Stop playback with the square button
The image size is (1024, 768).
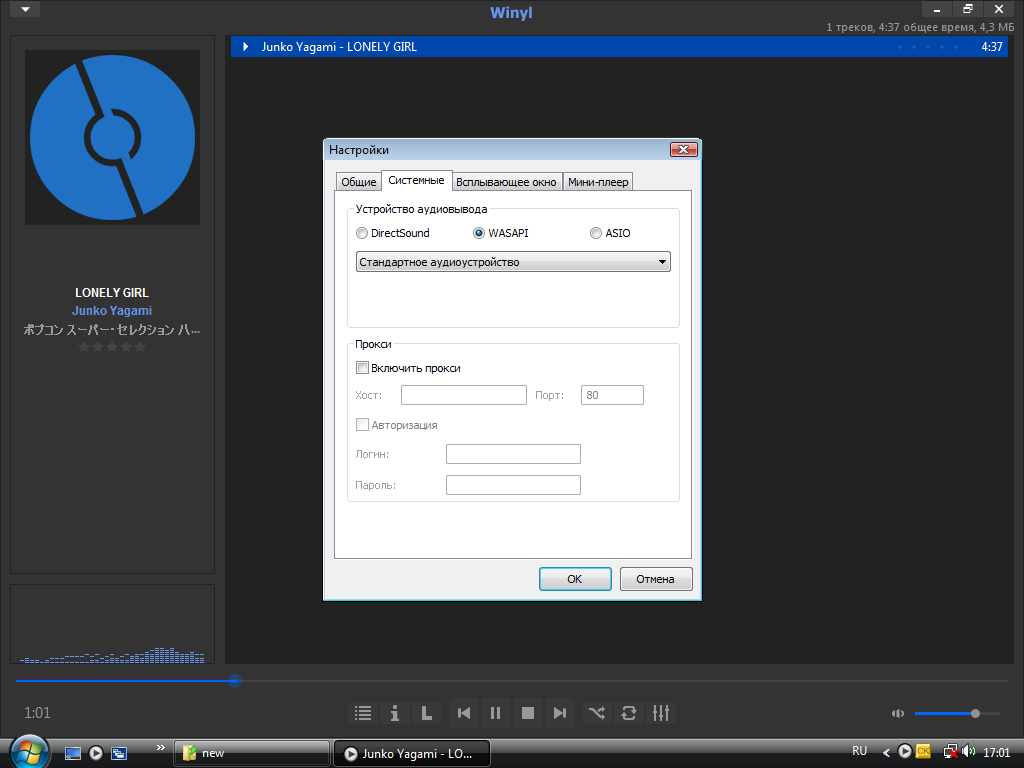(x=528, y=713)
